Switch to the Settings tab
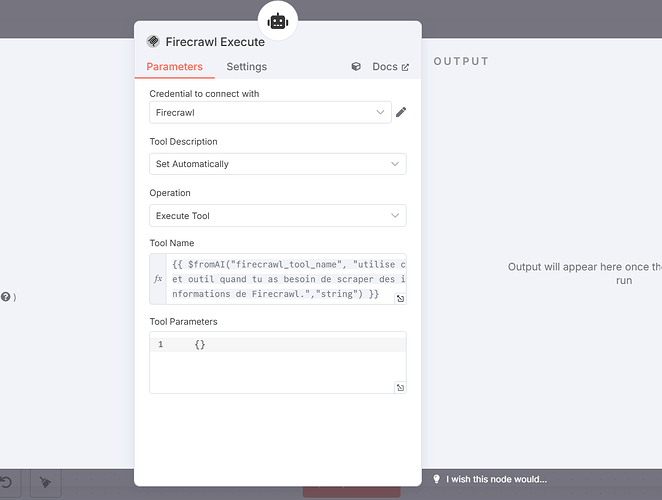The height and width of the screenshot is (500, 662). (247, 67)
